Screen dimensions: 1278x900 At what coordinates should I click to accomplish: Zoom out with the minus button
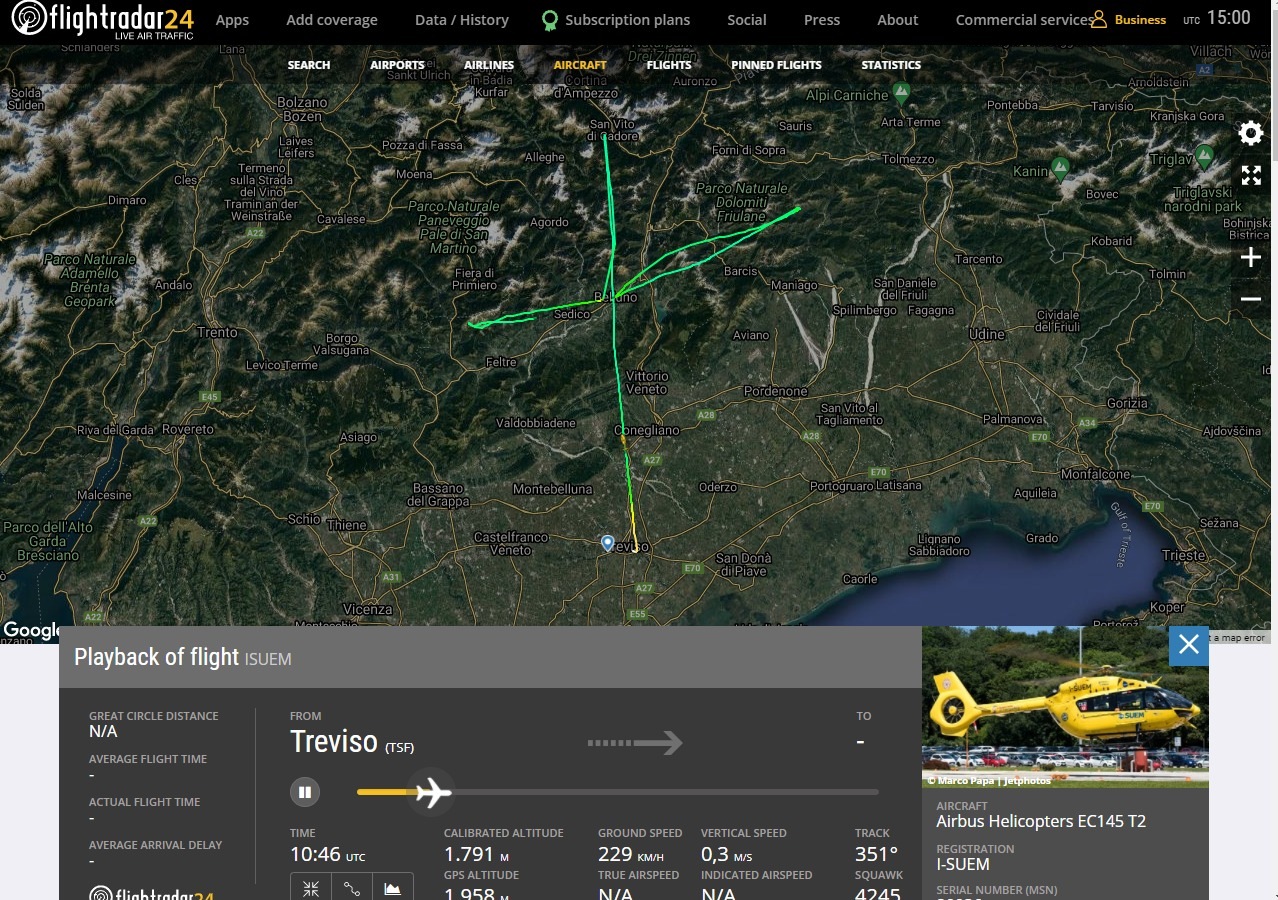click(x=1250, y=299)
